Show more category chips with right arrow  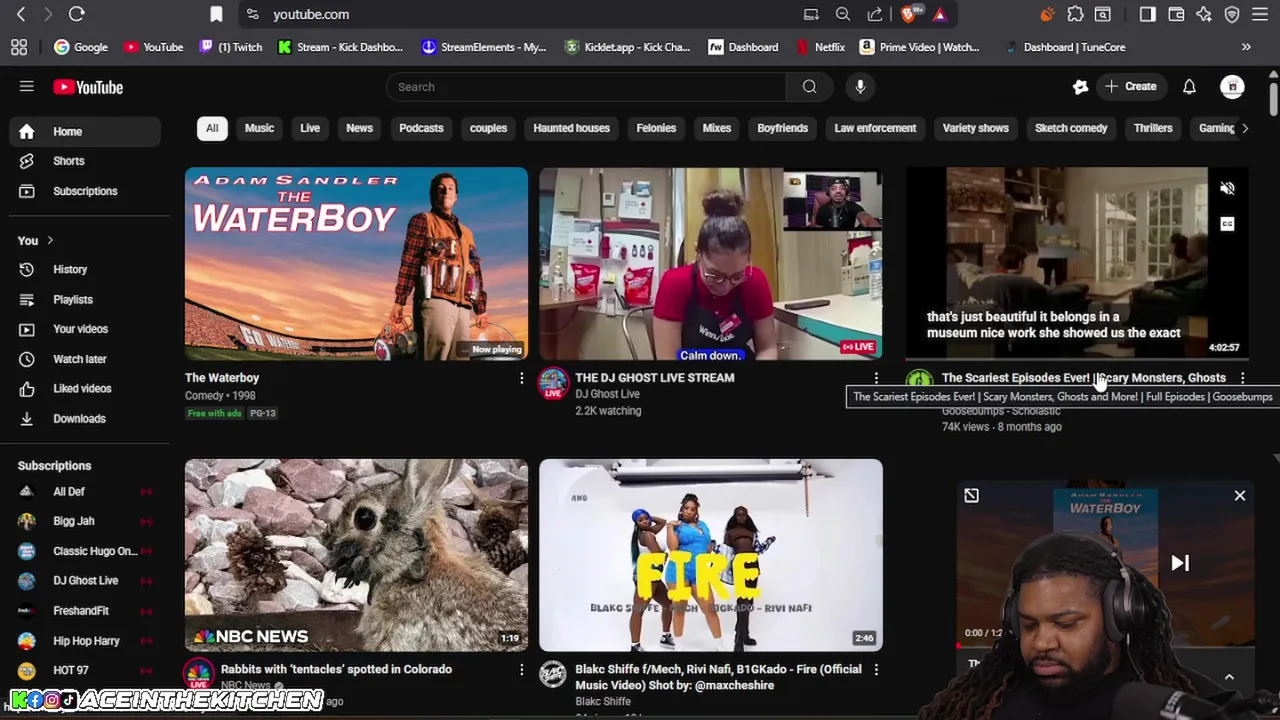coord(1244,128)
